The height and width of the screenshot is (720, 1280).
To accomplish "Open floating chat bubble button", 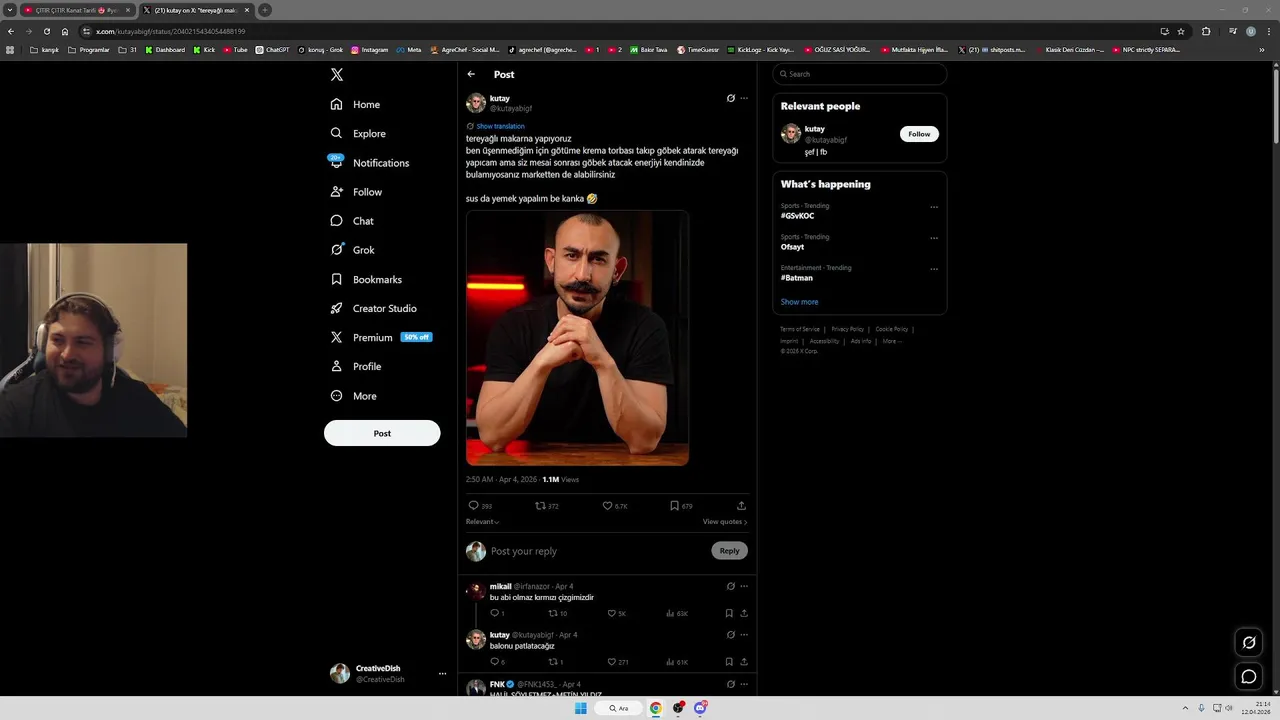I will [x=1249, y=677].
